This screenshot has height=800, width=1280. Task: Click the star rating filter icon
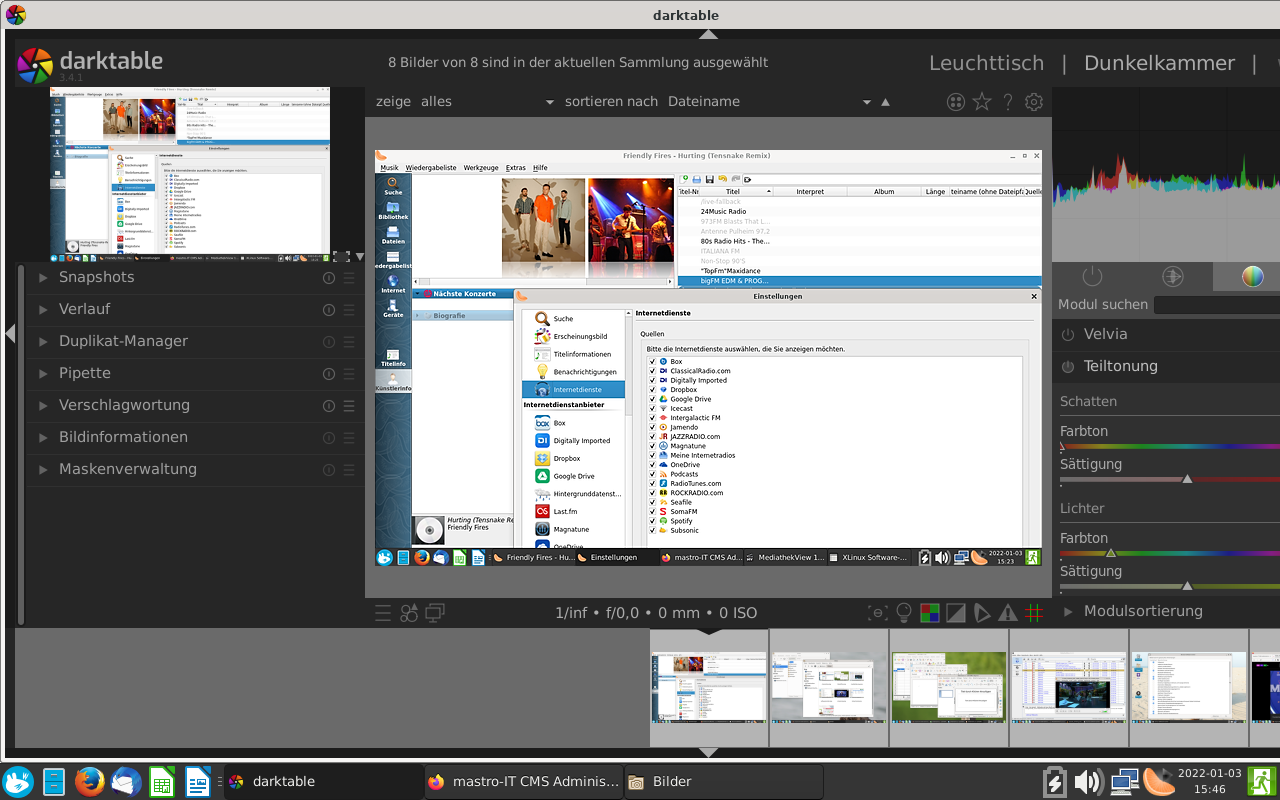982,102
